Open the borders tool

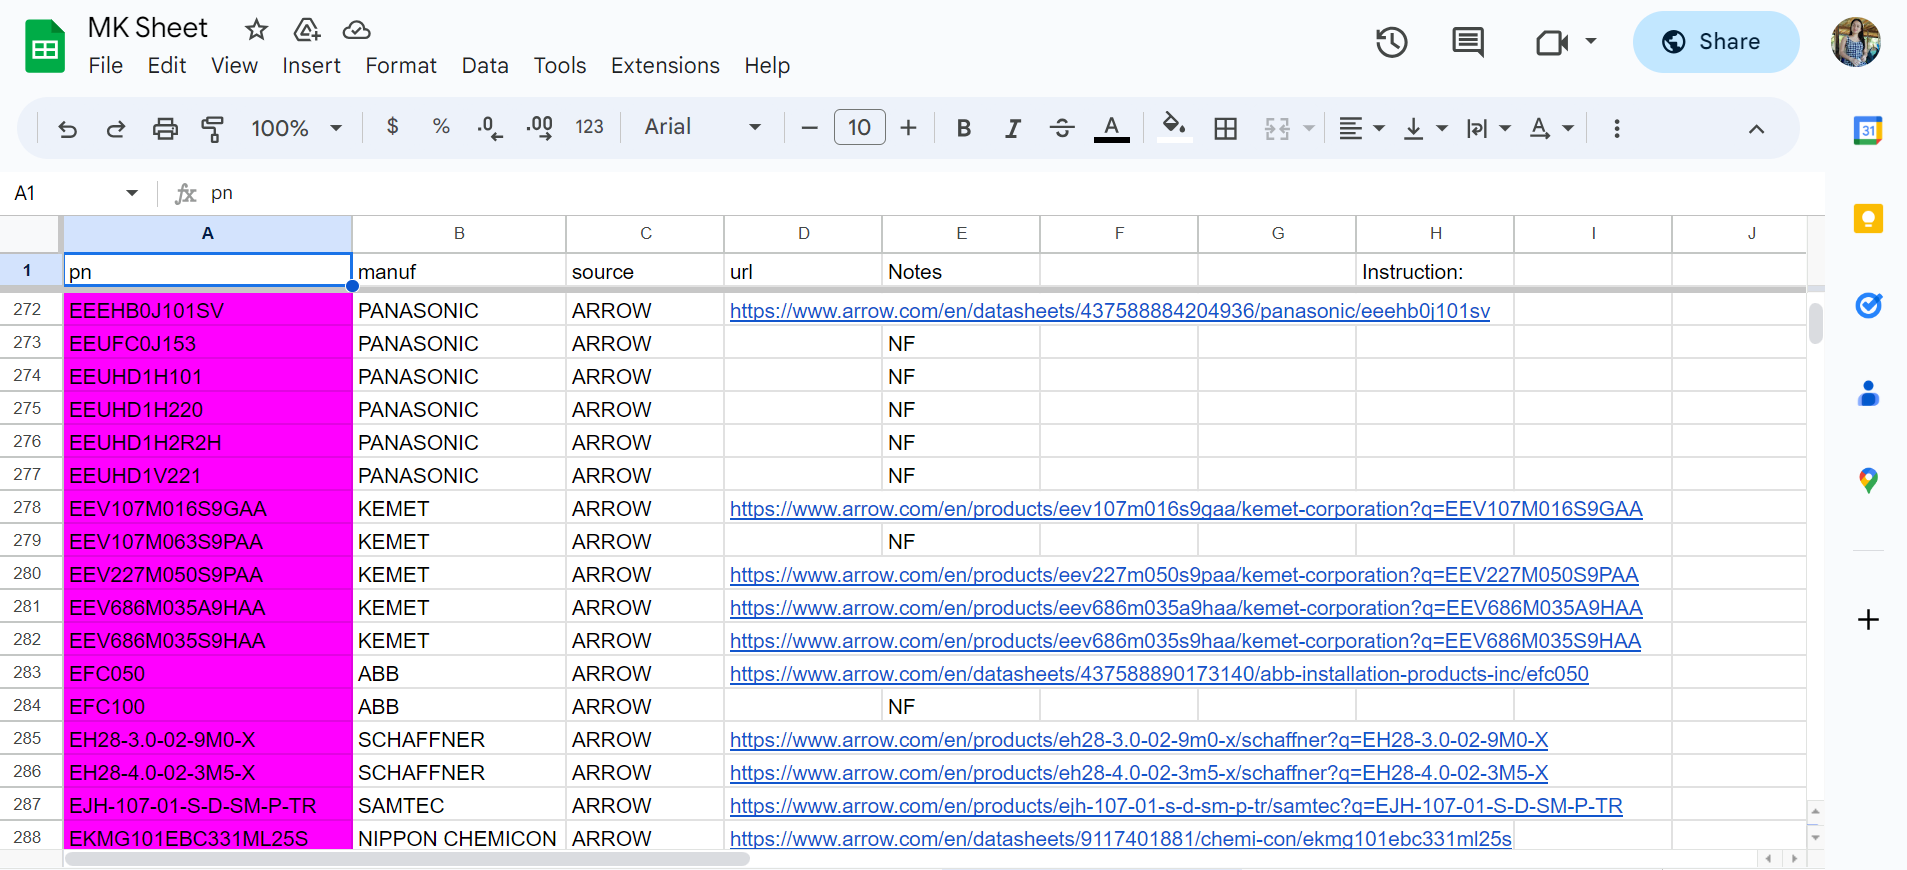[x=1226, y=128]
